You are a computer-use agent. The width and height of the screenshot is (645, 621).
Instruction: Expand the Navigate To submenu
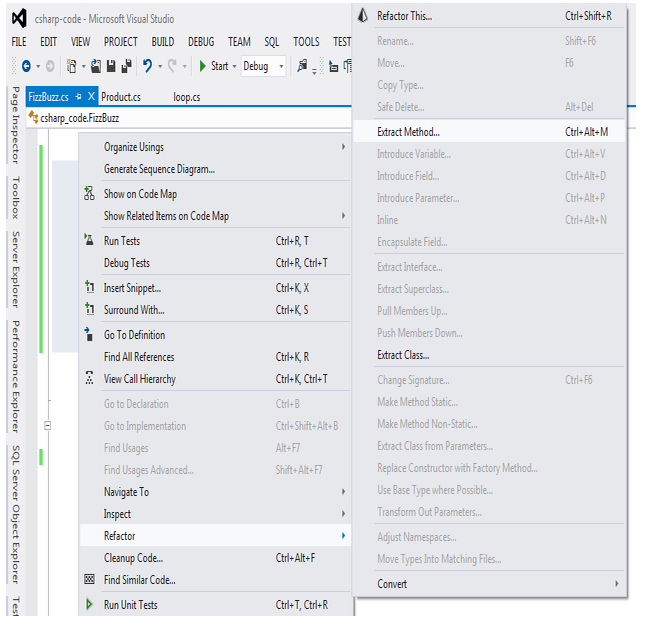coord(343,491)
